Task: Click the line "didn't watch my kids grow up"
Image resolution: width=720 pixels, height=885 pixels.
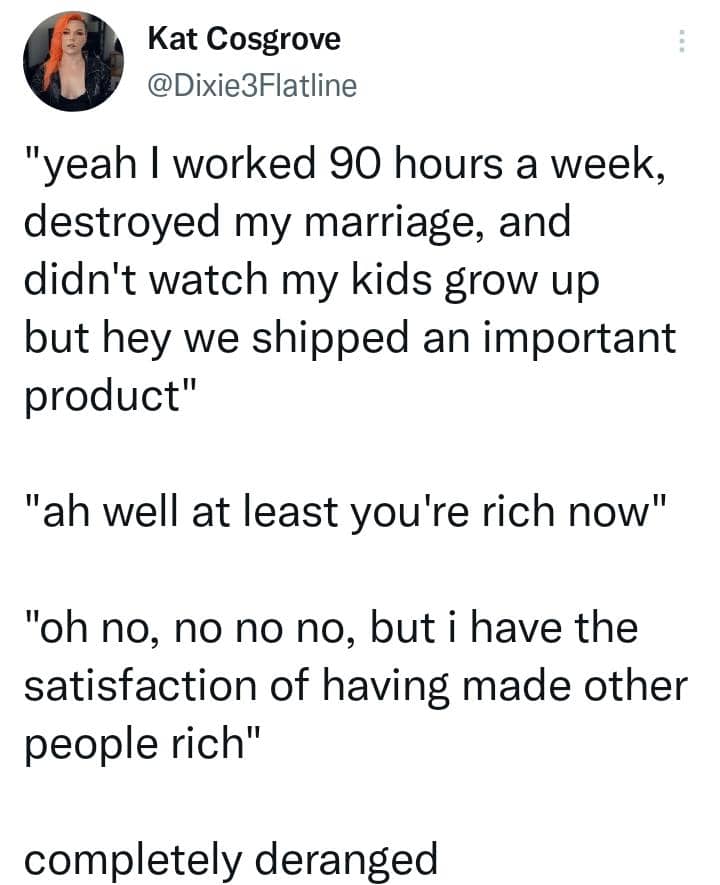Action: tap(311, 275)
